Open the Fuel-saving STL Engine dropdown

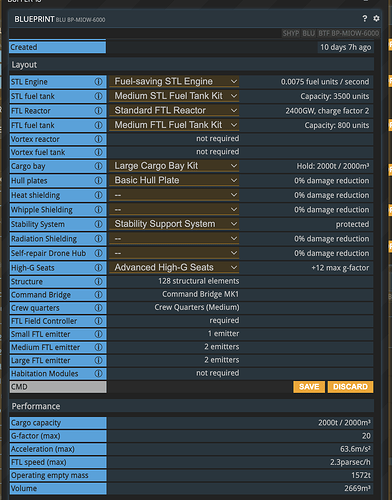pos(174,81)
